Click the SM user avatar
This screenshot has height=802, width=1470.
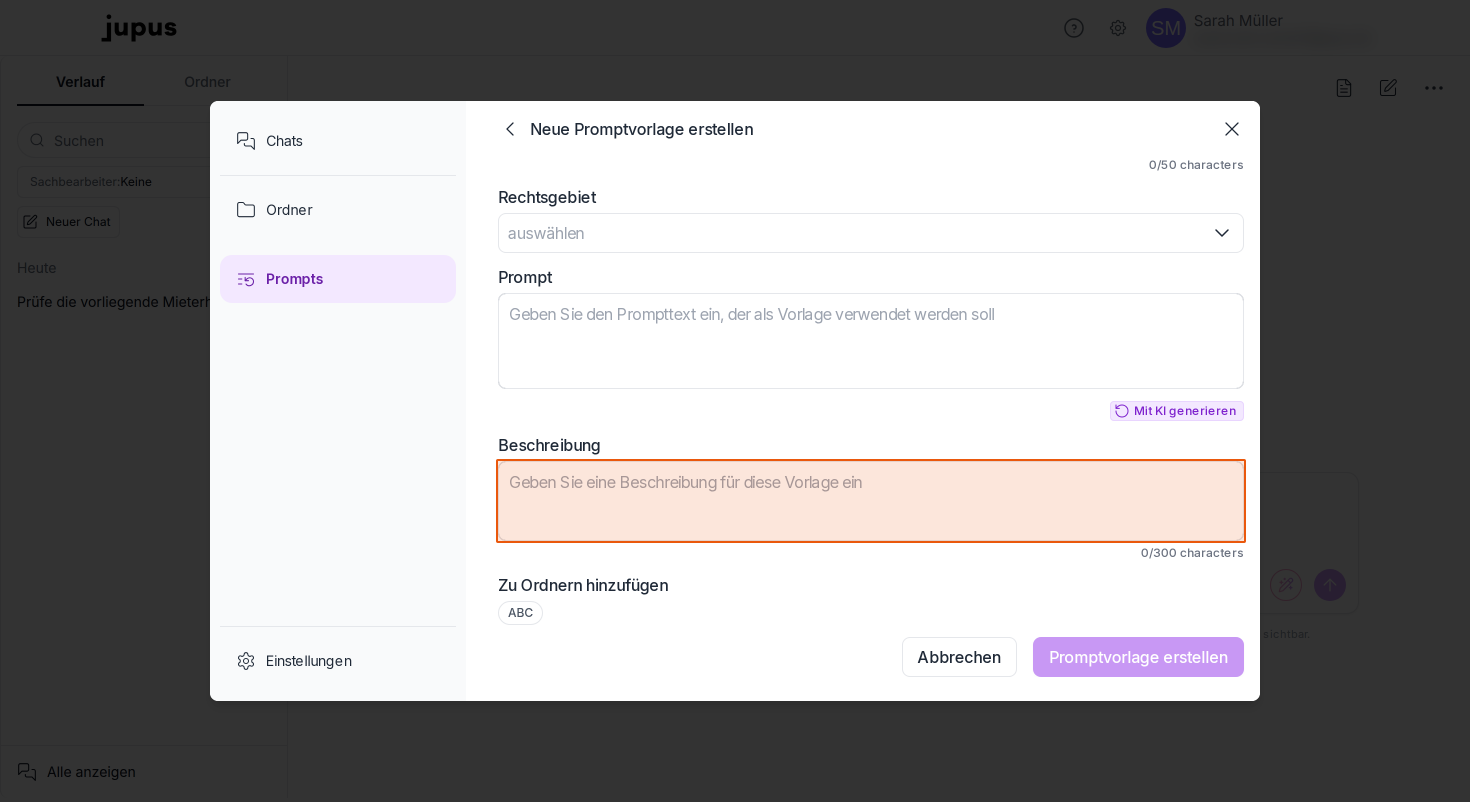point(1166,28)
